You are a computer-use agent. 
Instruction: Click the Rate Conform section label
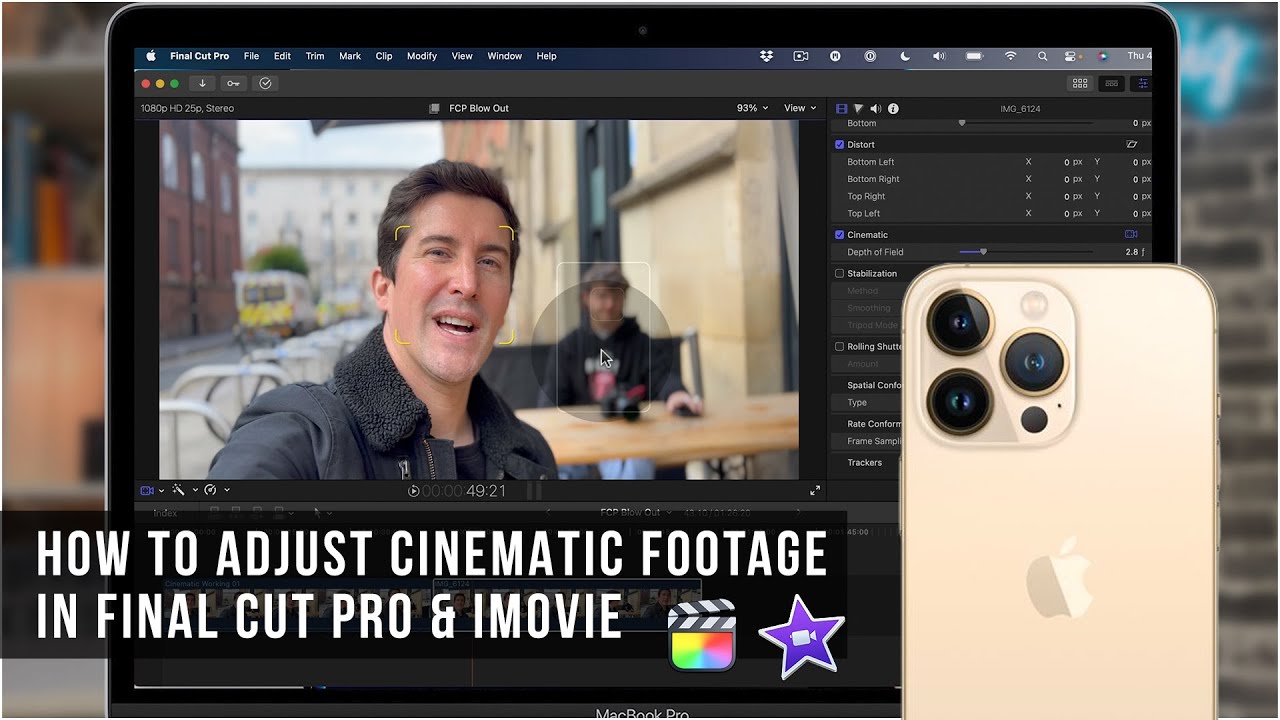point(874,424)
